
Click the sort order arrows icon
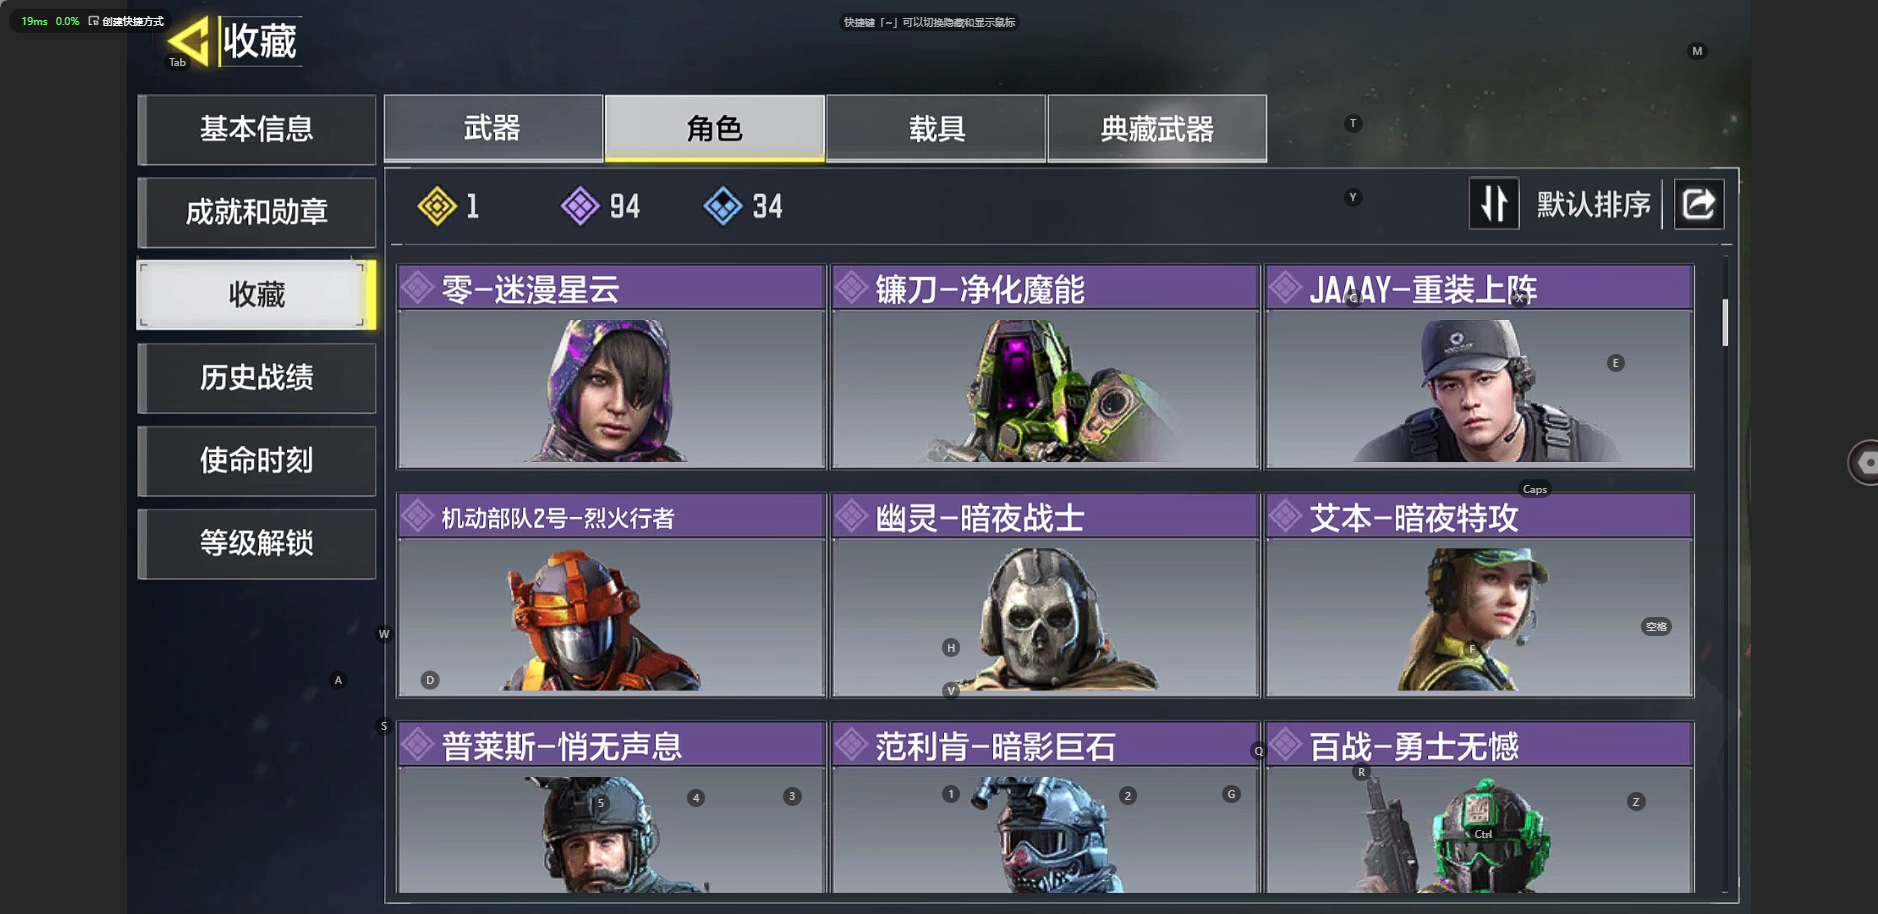coord(1494,204)
